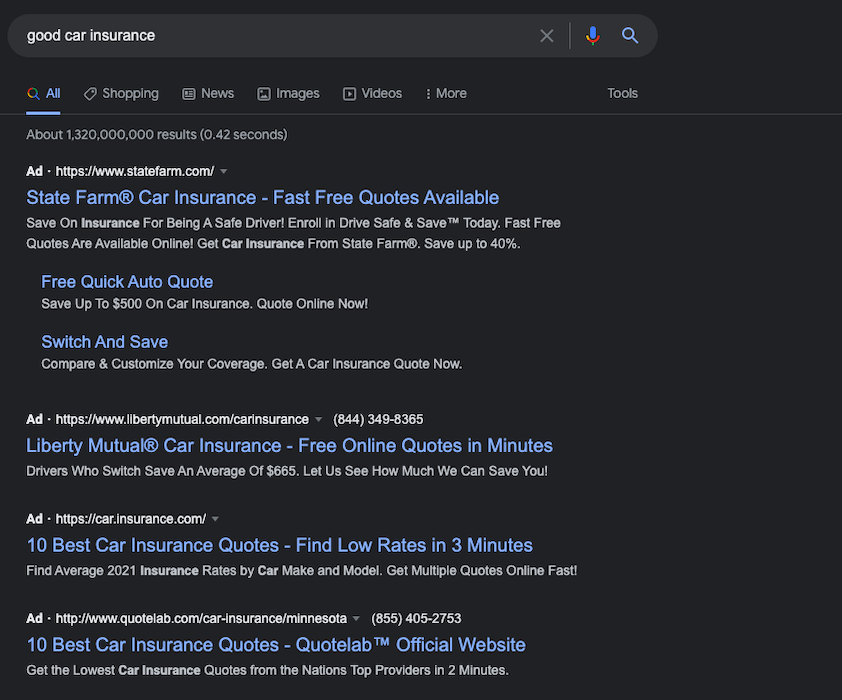Click the Ad label of the State Farm result
Screen dimensions: 842x700
pyautogui.click(x=34, y=171)
